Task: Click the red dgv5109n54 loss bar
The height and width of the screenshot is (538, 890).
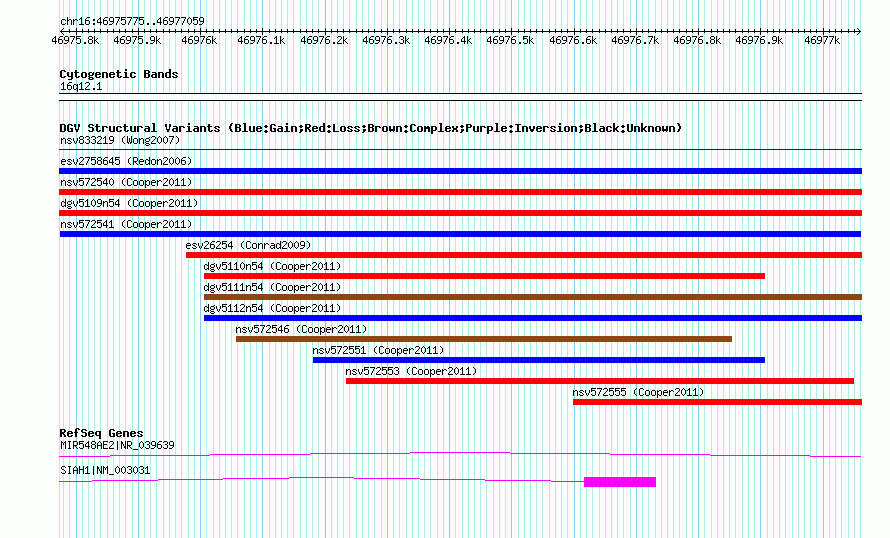Action: pos(460,213)
